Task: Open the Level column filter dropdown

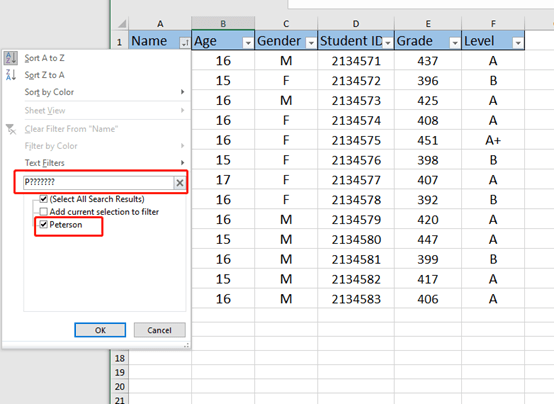Action: click(518, 43)
